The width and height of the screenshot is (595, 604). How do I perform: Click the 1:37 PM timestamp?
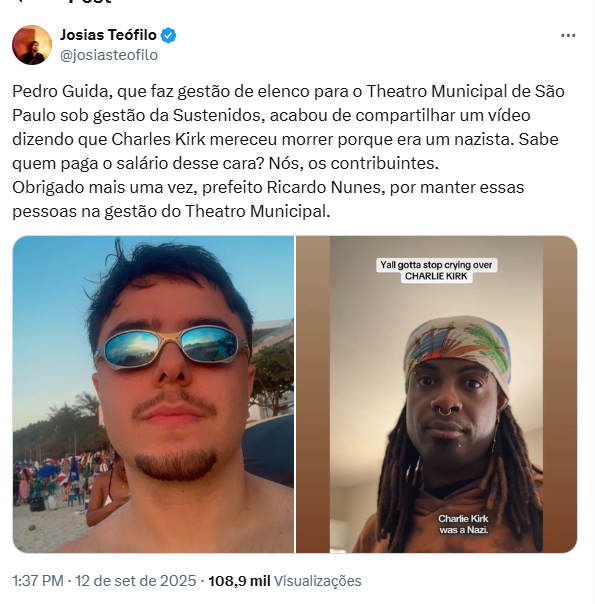(x=38, y=581)
